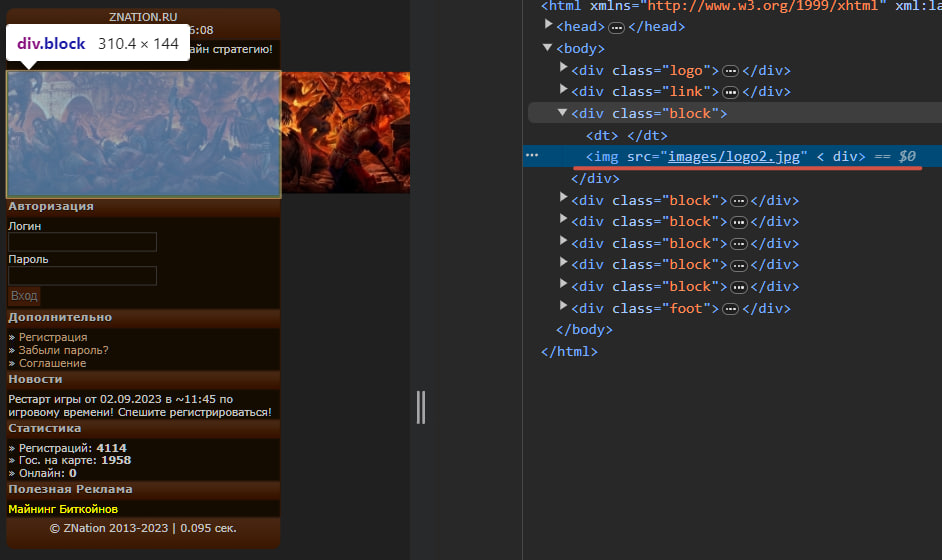
Task: Expand the div class="logo" node
Action: (x=564, y=70)
